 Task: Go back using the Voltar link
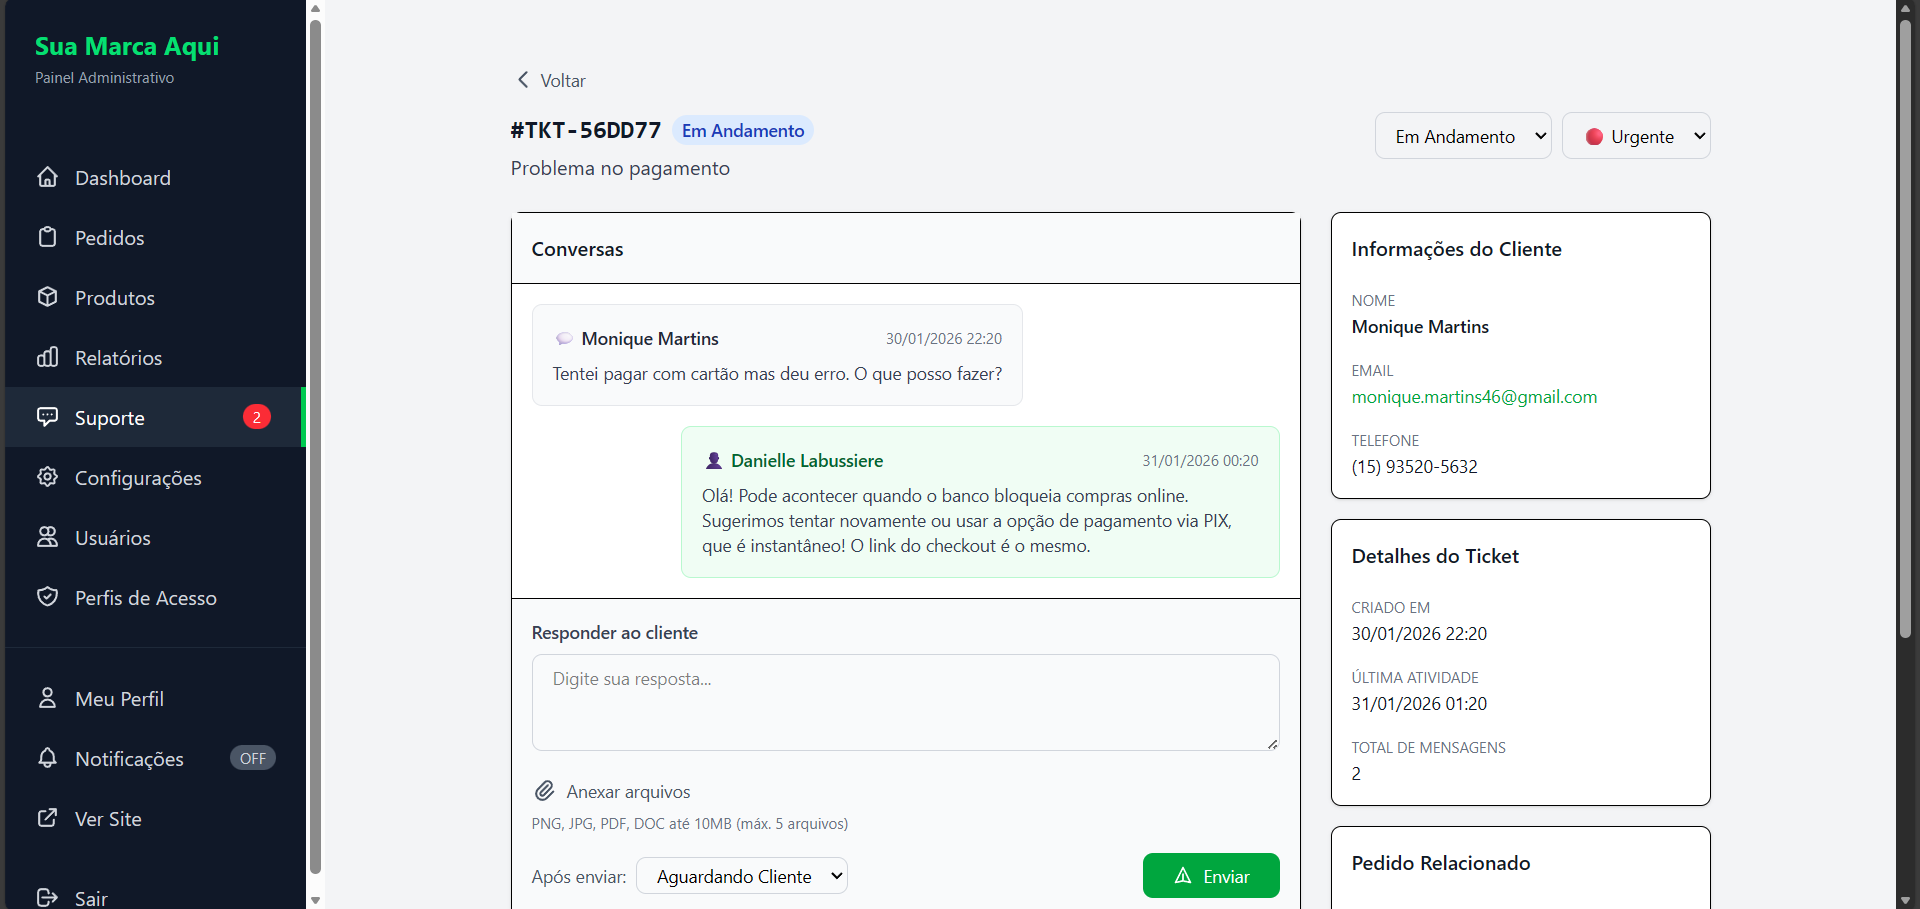tap(551, 81)
